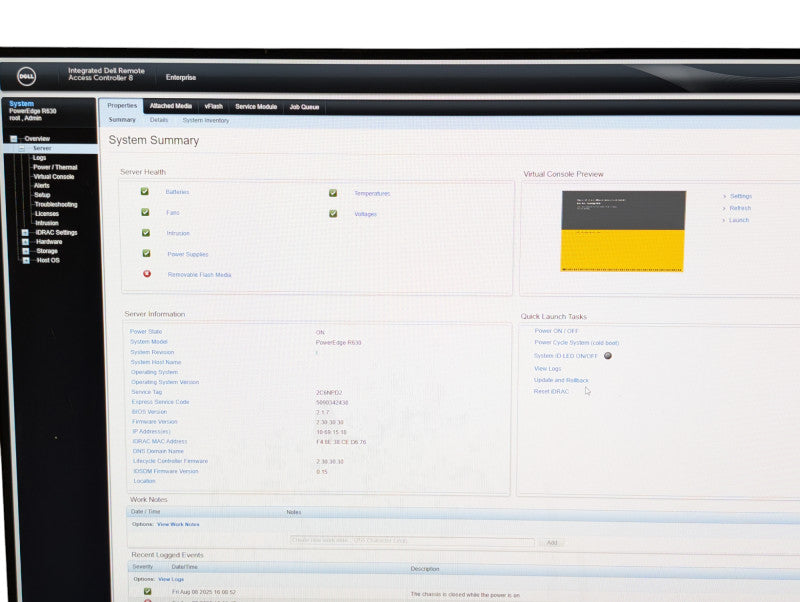800x602 pixels.
Task: Collapse the Overview tree node
Action: (14, 139)
